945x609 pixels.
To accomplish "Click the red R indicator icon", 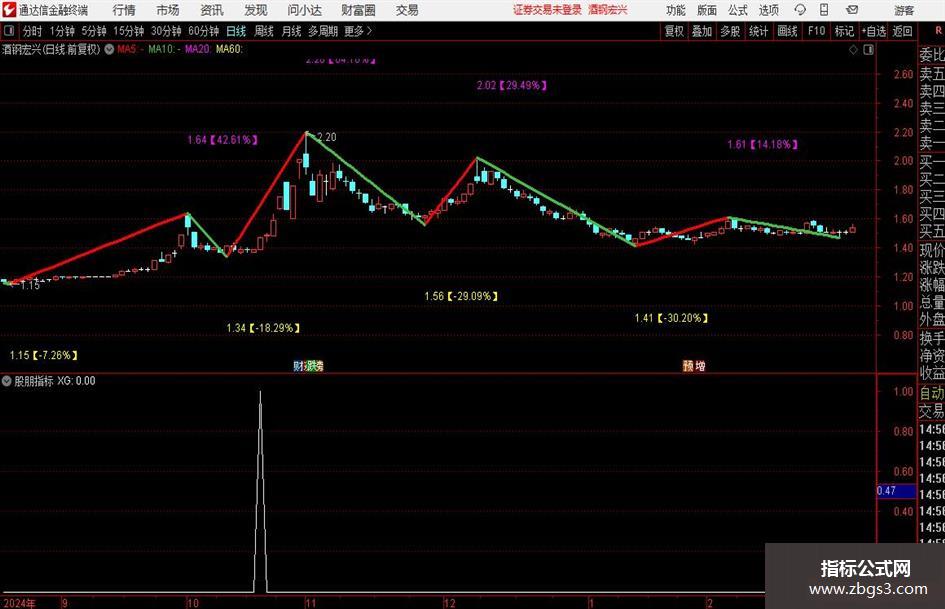I will (938, 31).
